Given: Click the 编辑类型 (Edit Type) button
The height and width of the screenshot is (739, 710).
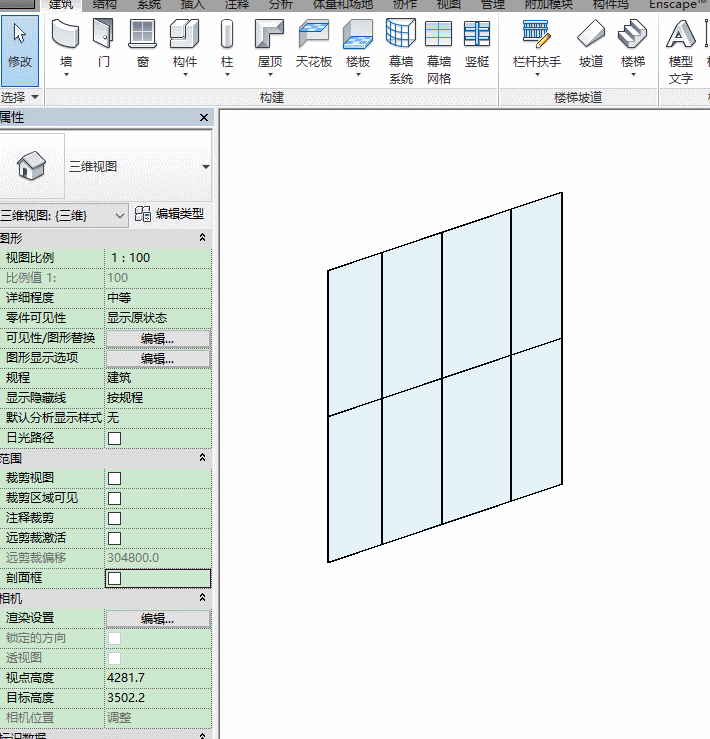Looking at the screenshot, I should (170, 214).
